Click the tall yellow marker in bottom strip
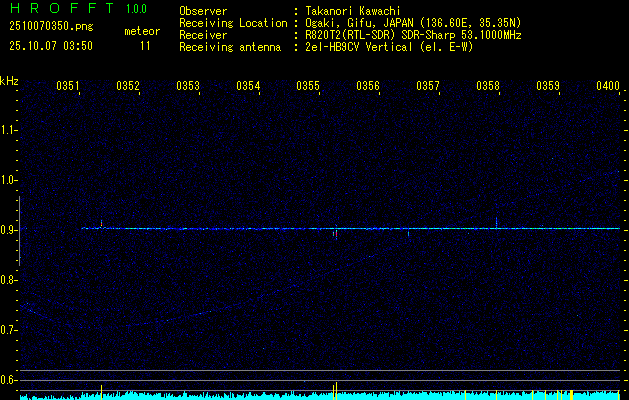This screenshot has width=629, height=400. pyautogui.click(x=335, y=389)
